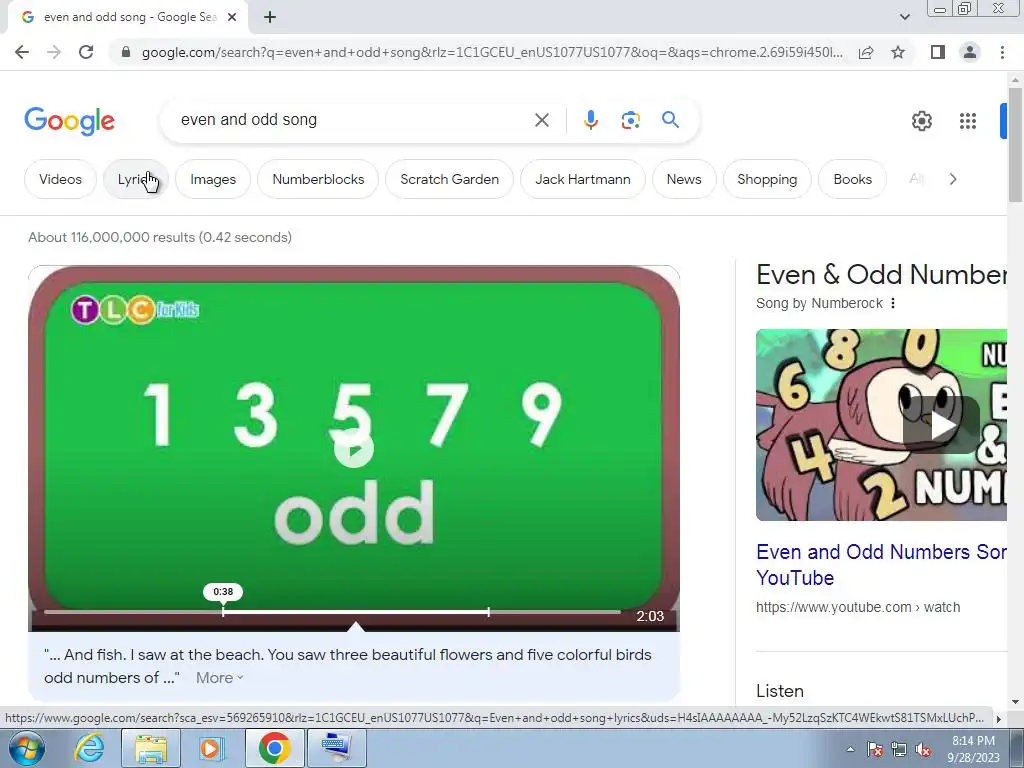The height and width of the screenshot is (768, 1024).
Task: Open Action Center flag tray icon
Action: coord(875,749)
